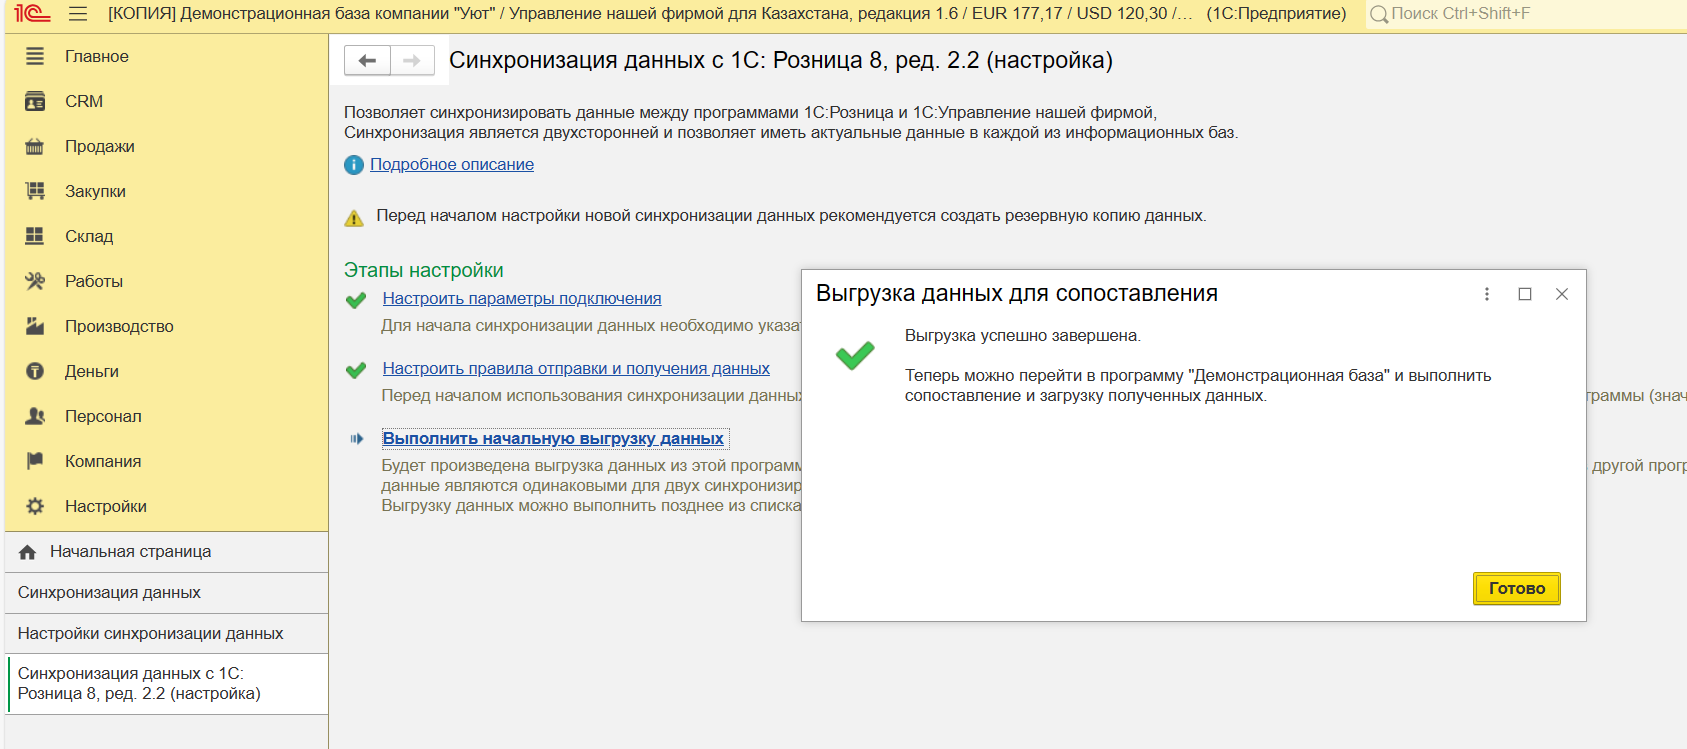Open the Подробное описание link
The image size is (1687, 749).
[452, 164]
